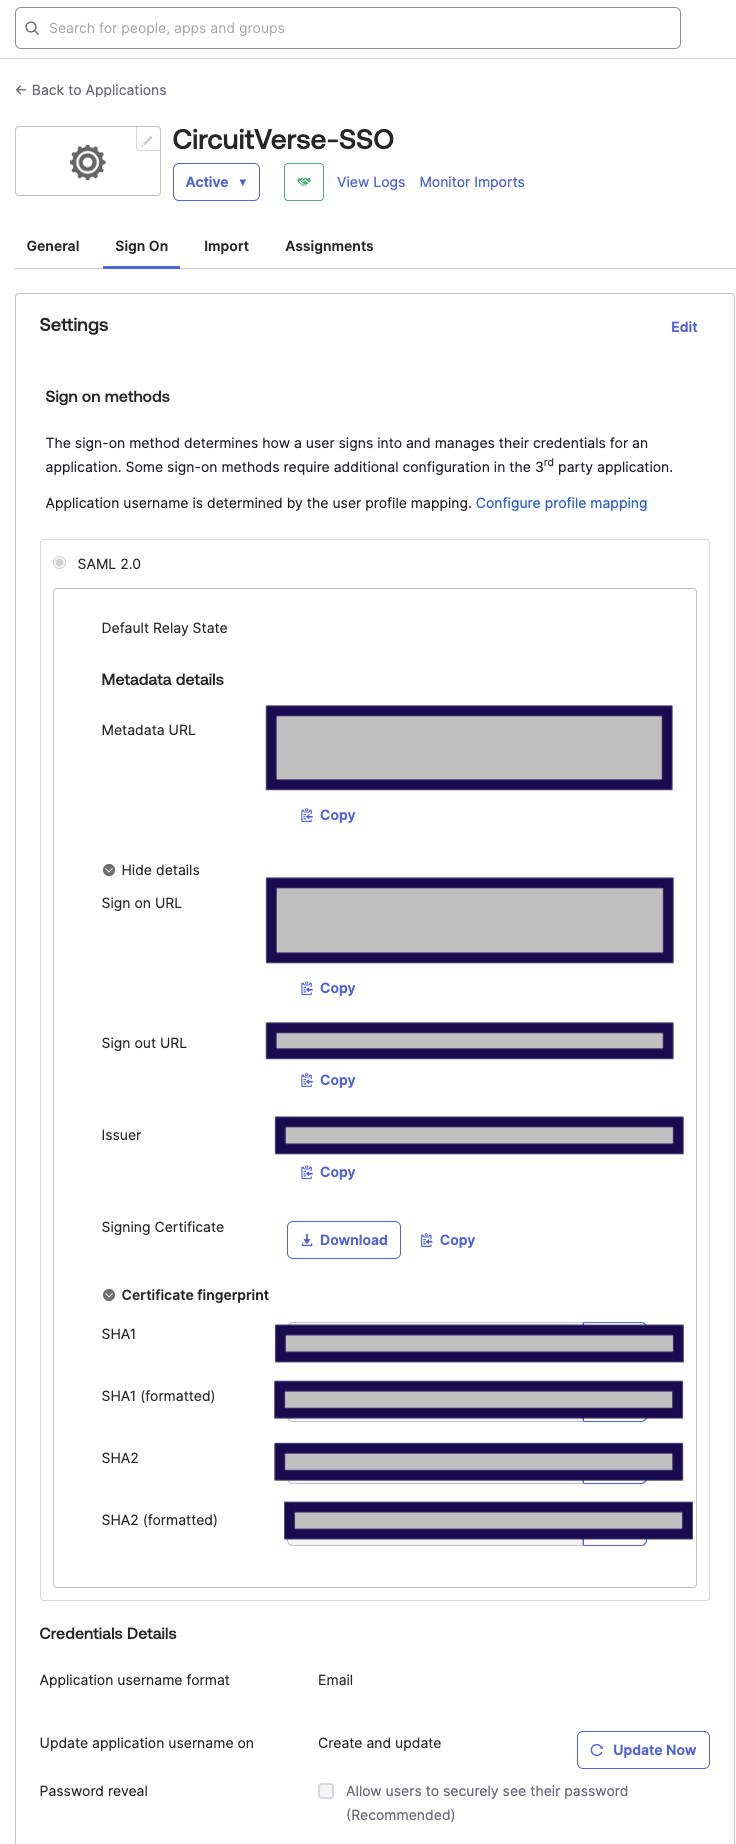Image resolution: width=736 pixels, height=1844 pixels.
Task: Switch to the General tab
Action: [x=53, y=246]
